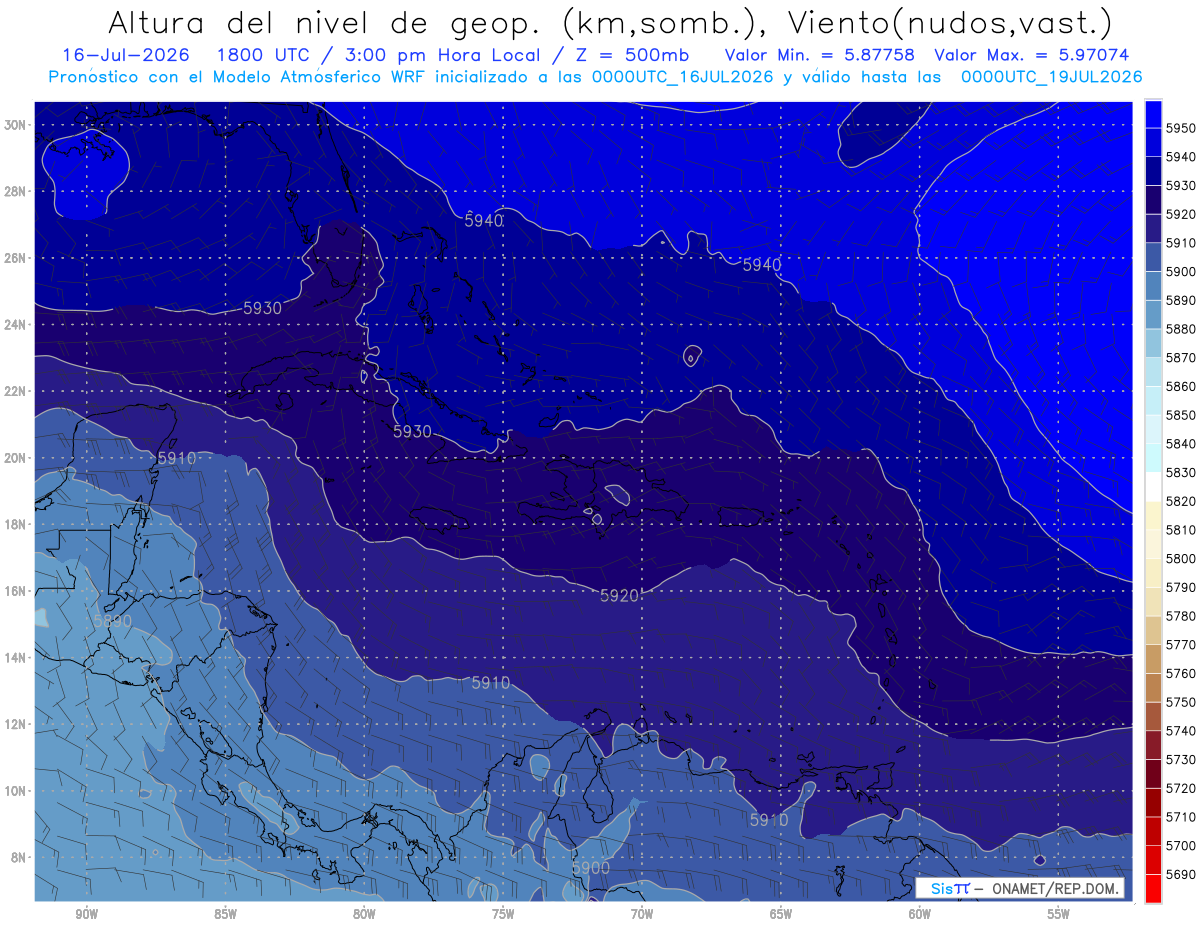1200x927 pixels.
Task: Click the 'Pronóstico con el Modelo Atmósferico WRF' line
Action: [238, 77]
